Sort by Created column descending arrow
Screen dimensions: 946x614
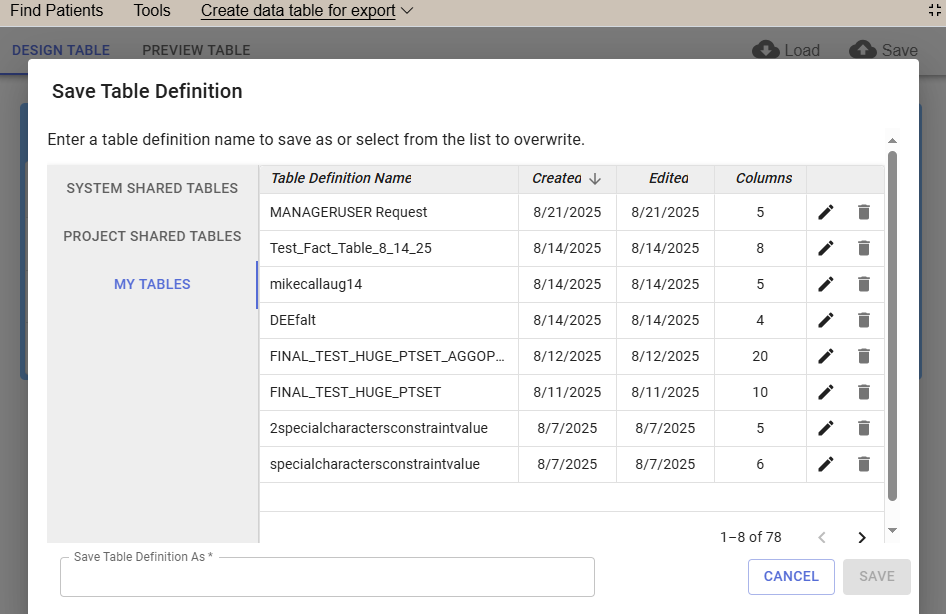(595, 179)
